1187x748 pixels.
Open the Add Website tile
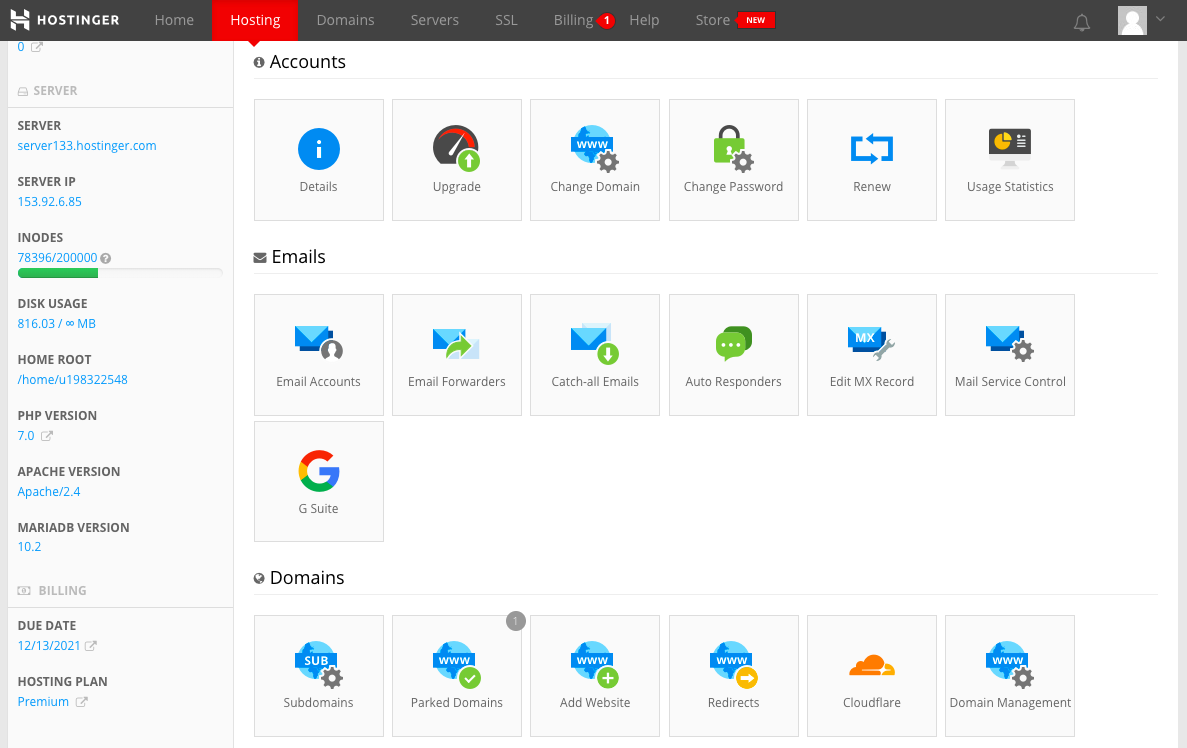tap(595, 675)
